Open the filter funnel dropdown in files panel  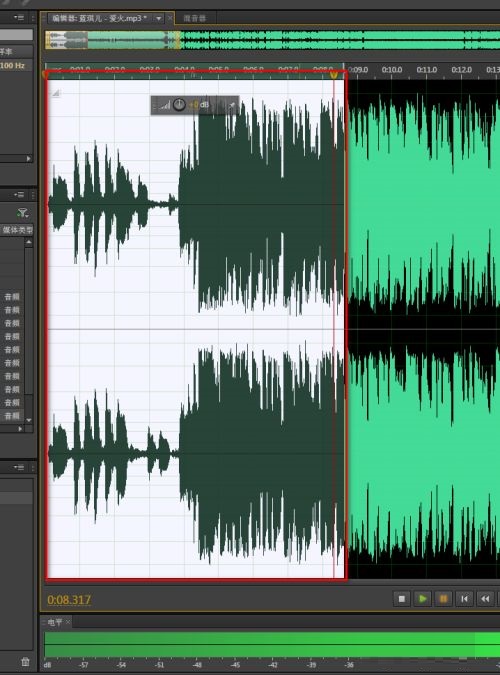pyautogui.click(x=23, y=213)
